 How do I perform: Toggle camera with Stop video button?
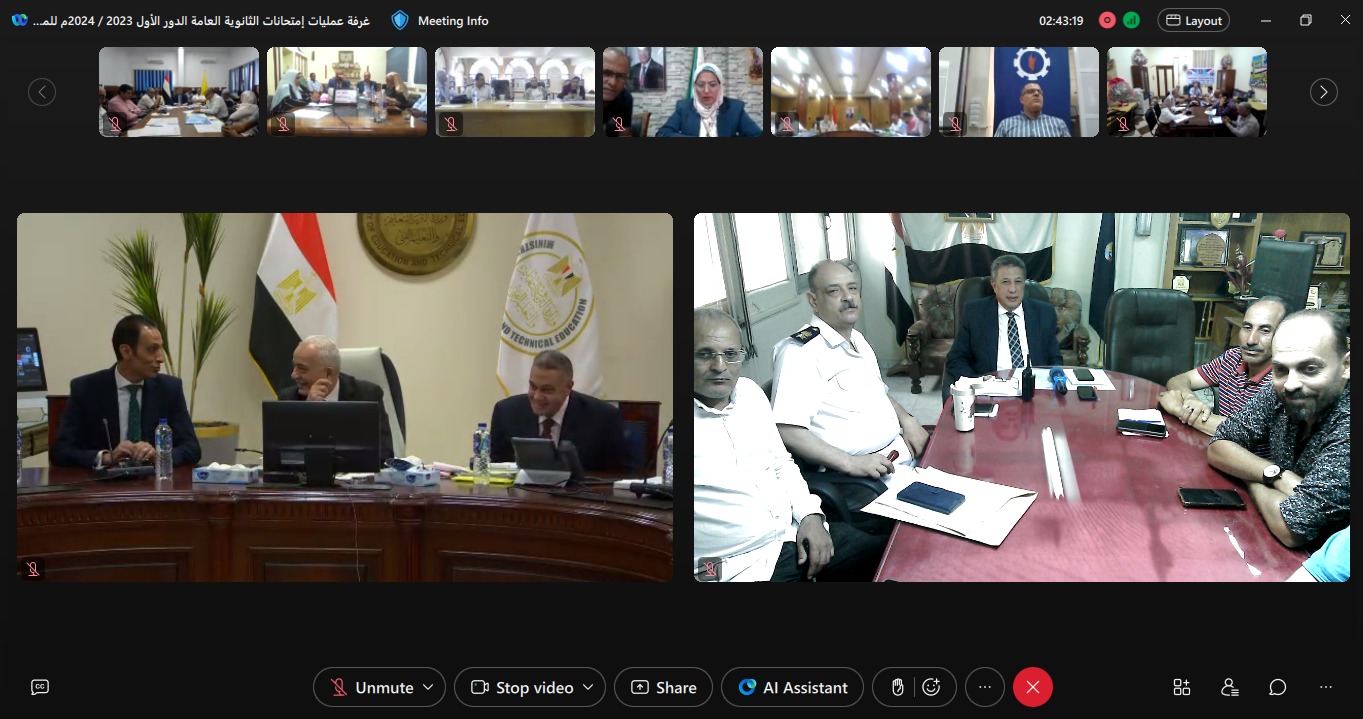(522, 687)
